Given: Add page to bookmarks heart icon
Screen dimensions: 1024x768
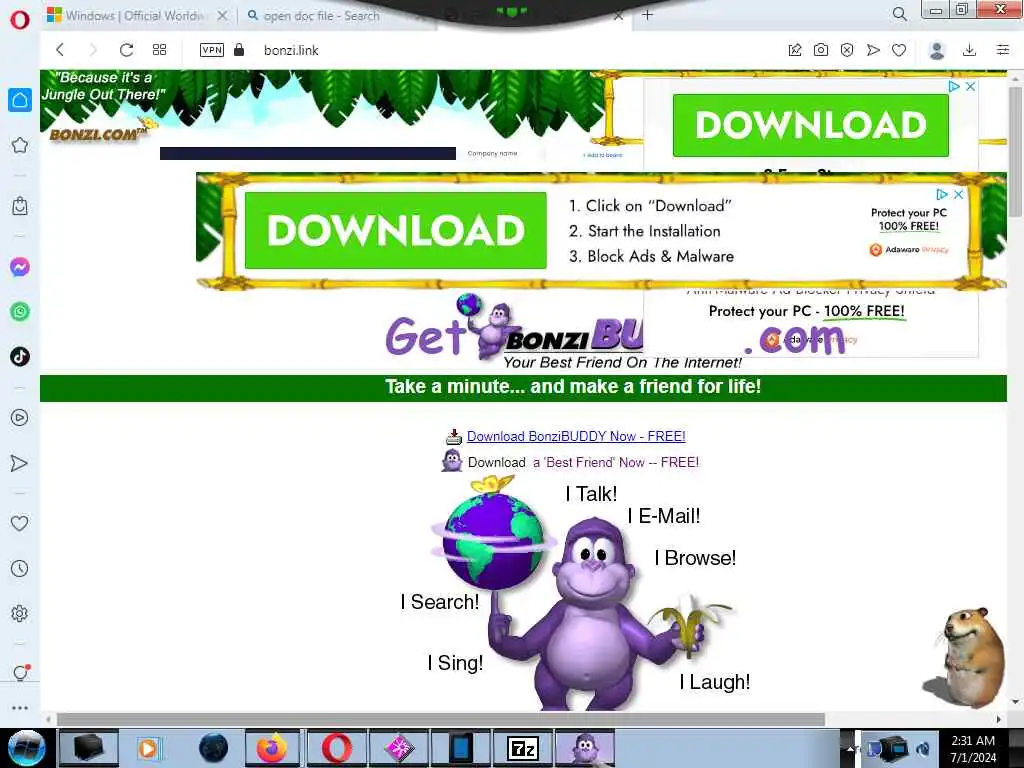Looking at the screenshot, I should pyautogui.click(x=899, y=50).
